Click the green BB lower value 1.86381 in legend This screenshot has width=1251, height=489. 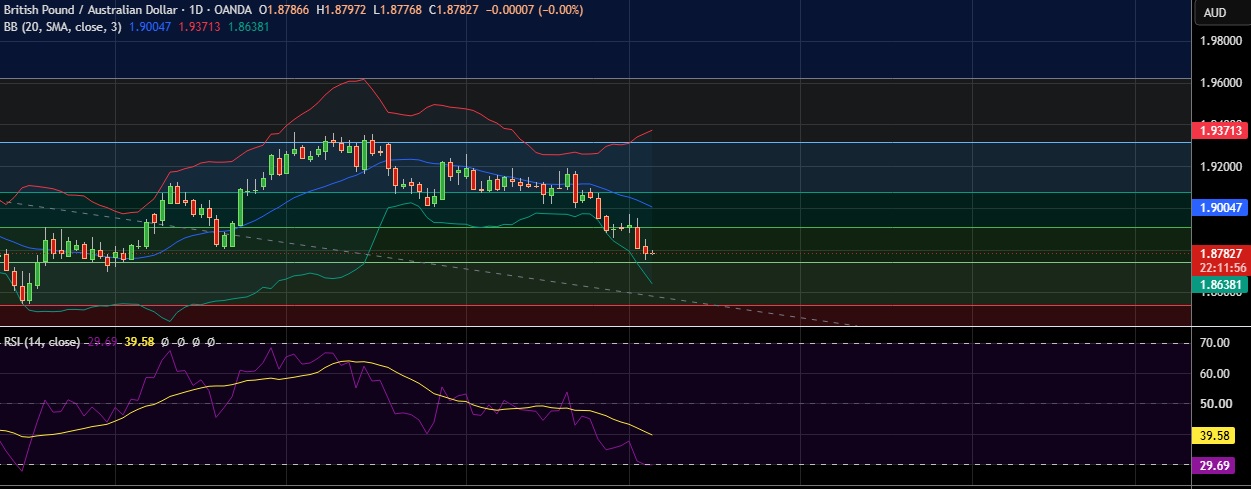pos(247,26)
